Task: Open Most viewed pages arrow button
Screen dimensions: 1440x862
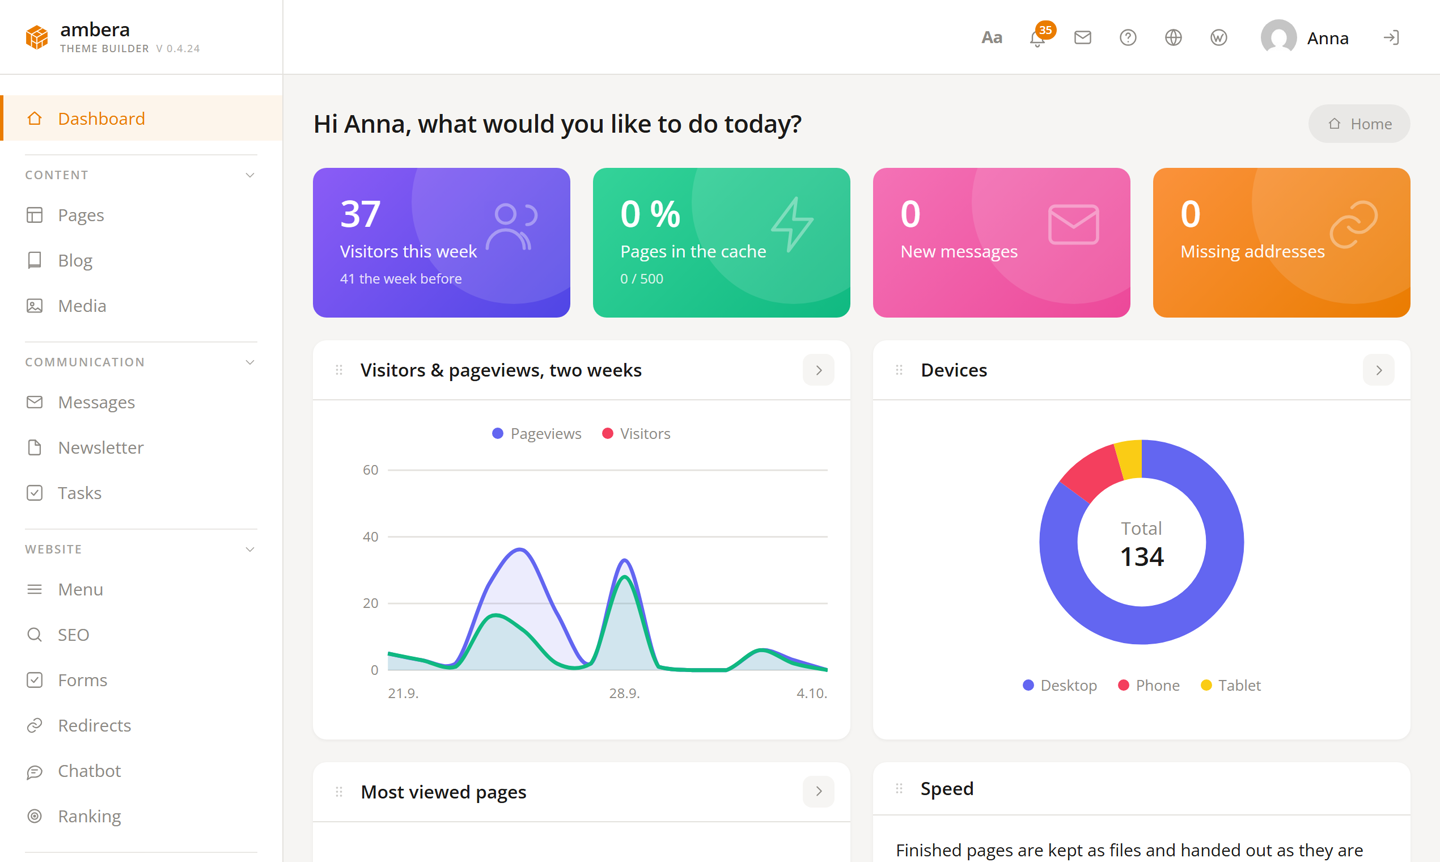Action: [x=819, y=792]
